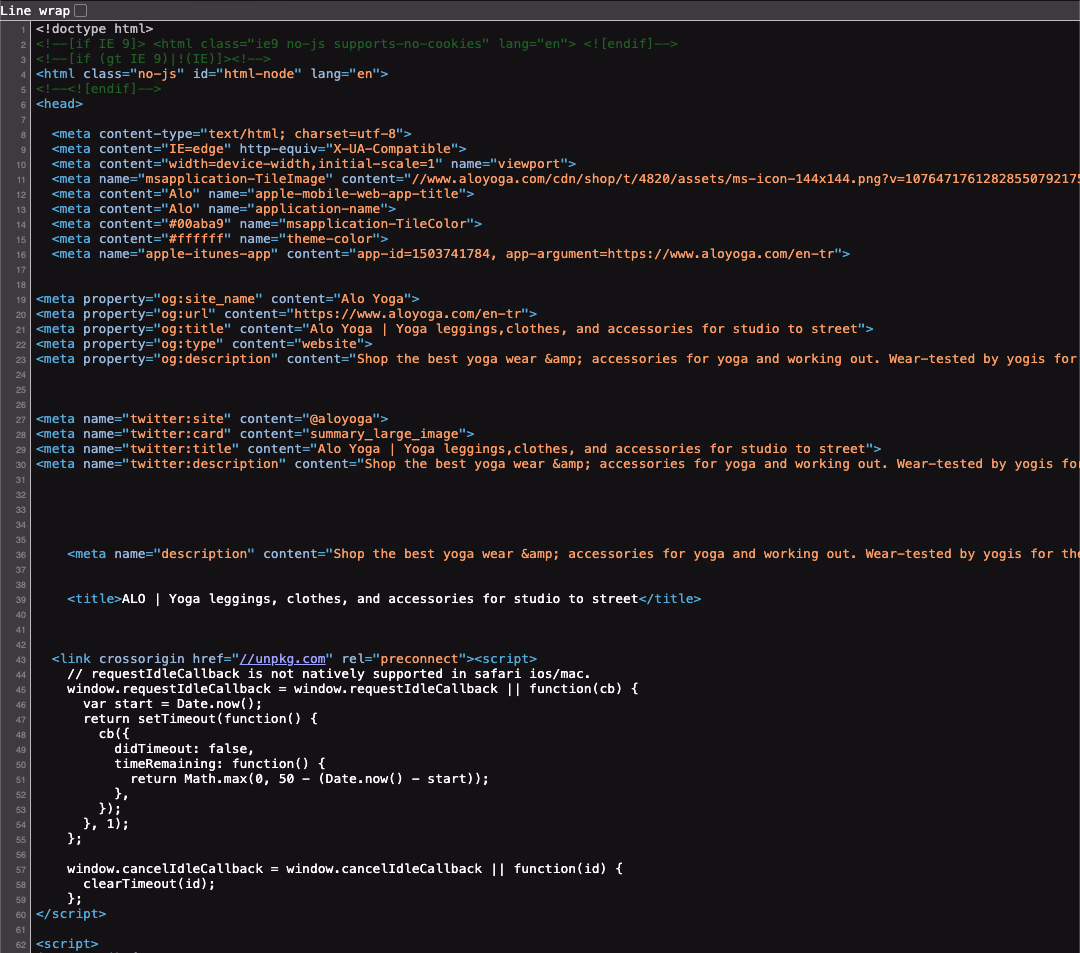Click the 'og:title' property value
Image resolution: width=1080 pixels, height=953 pixels.
point(192,329)
